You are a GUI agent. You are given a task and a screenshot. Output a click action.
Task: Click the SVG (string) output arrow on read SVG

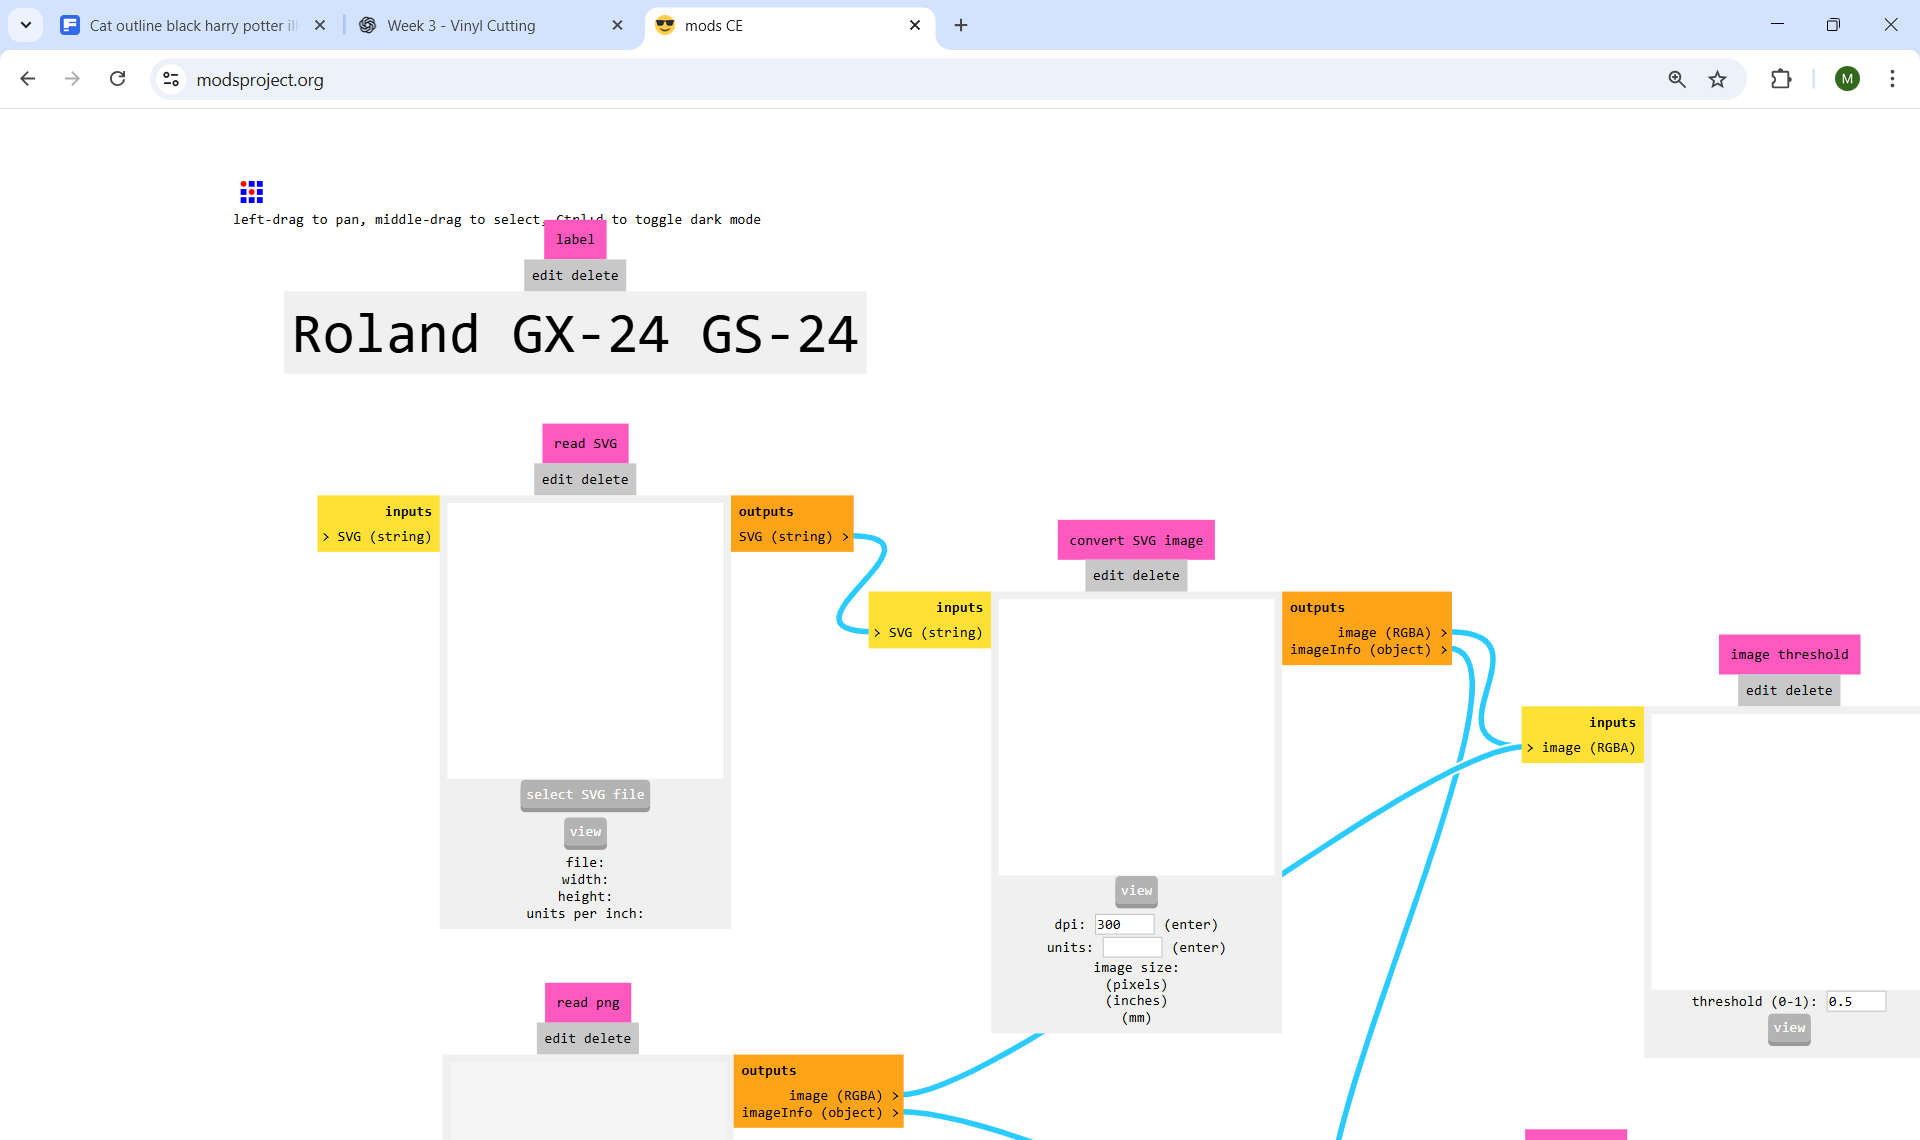(x=846, y=536)
